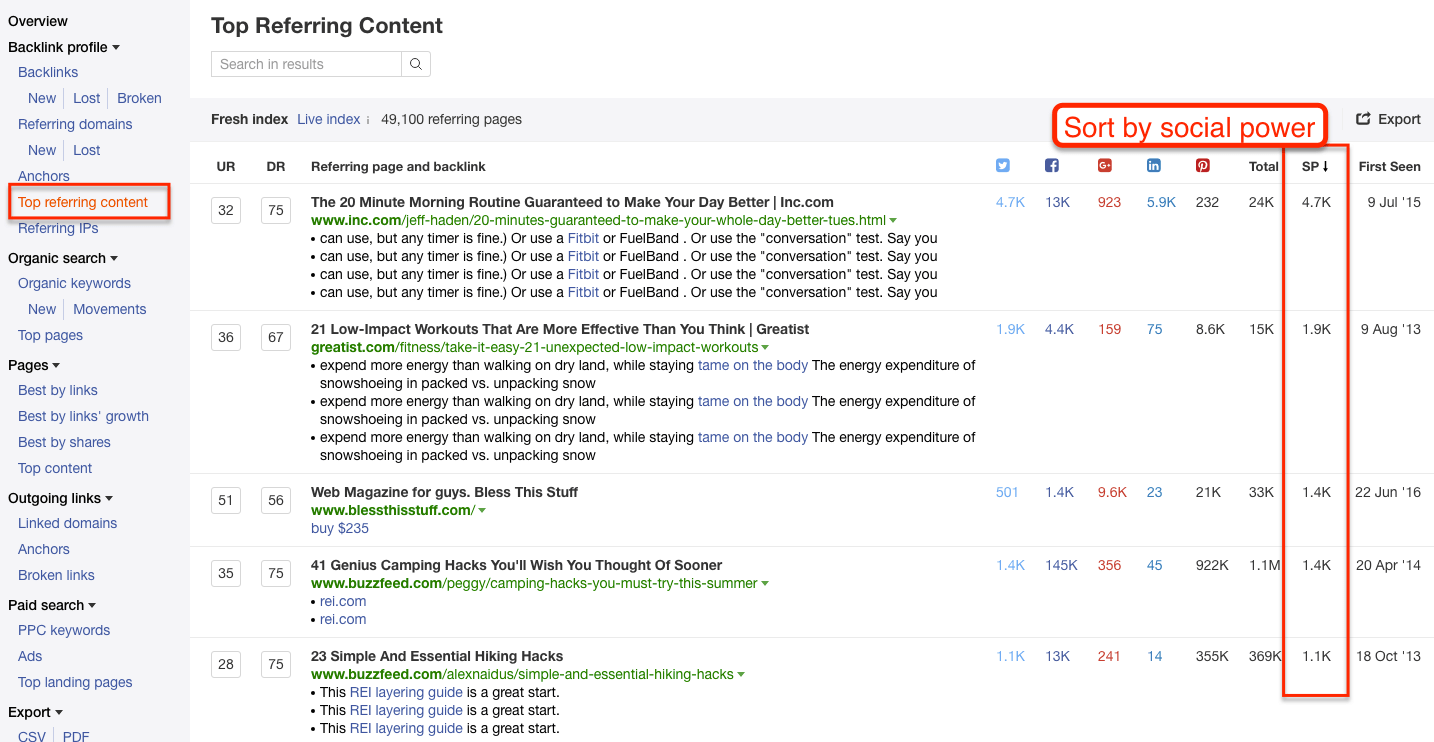Viewport: 1434px width, 742px height.
Task: Sort by the Google Plus column icon
Action: click(1105, 166)
